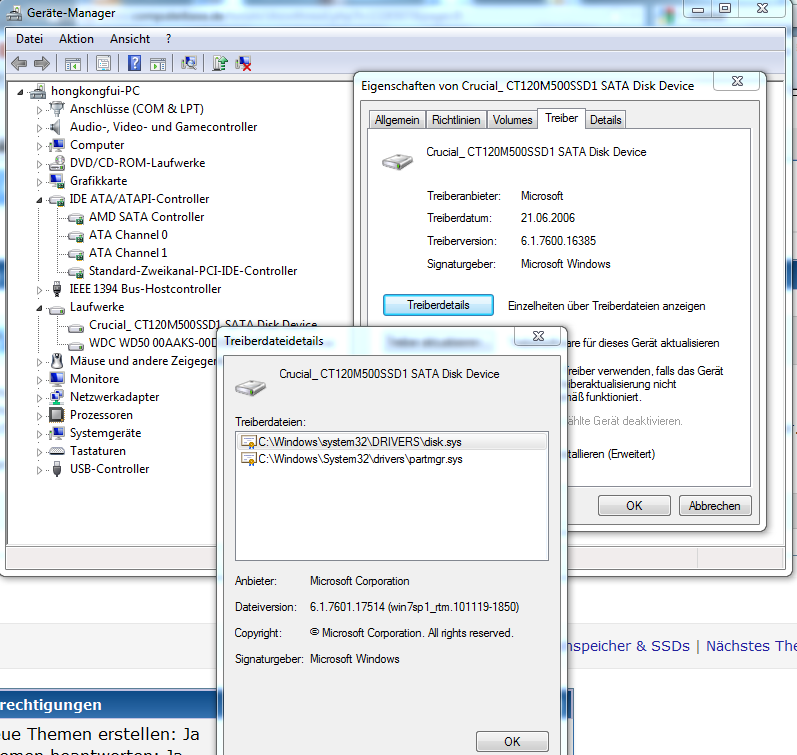Image resolution: width=797 pixels, height=755 pixels.
Task: Click the DVD/CD-ROM-Laufwerke disc icon
Action: coord(56,163)
